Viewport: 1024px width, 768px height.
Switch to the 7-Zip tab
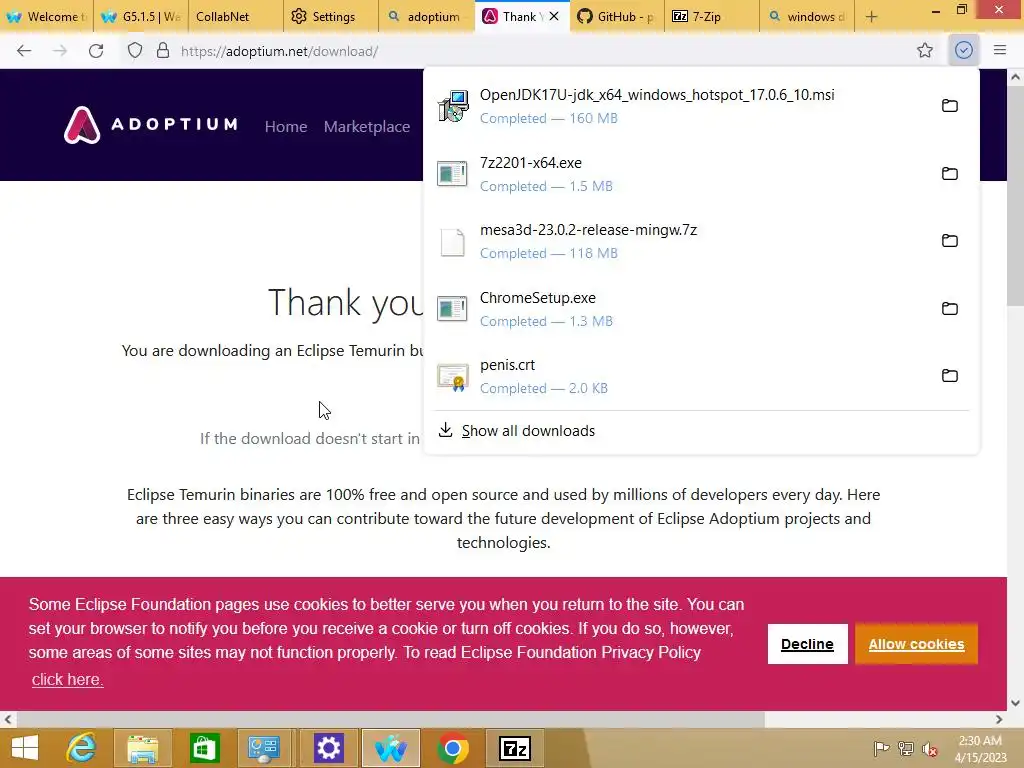click(712, 16)
